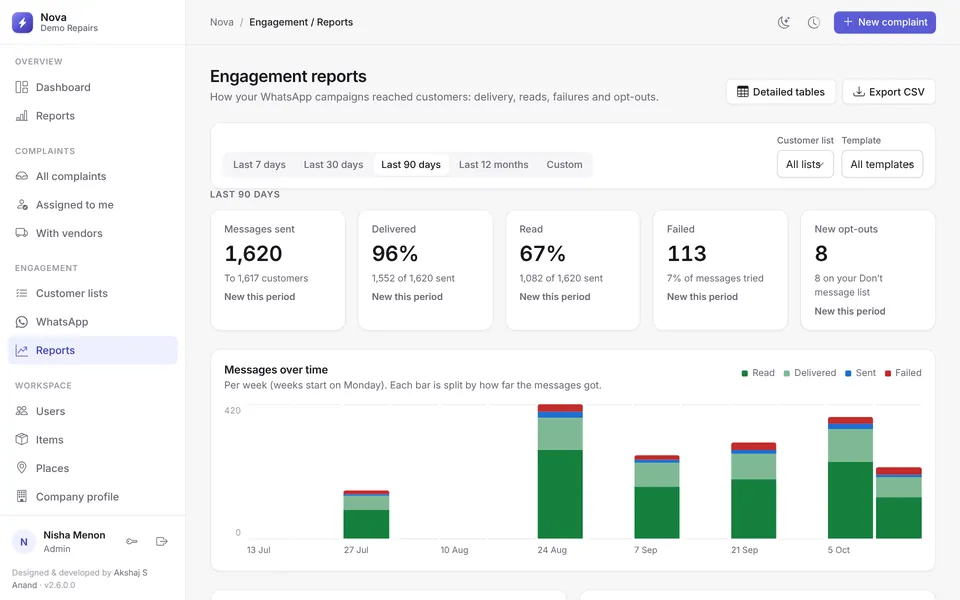Image resolution: width=960 pixels, height=600 pixels.
Task: Open Customer lists page
Action: (93, 293)
